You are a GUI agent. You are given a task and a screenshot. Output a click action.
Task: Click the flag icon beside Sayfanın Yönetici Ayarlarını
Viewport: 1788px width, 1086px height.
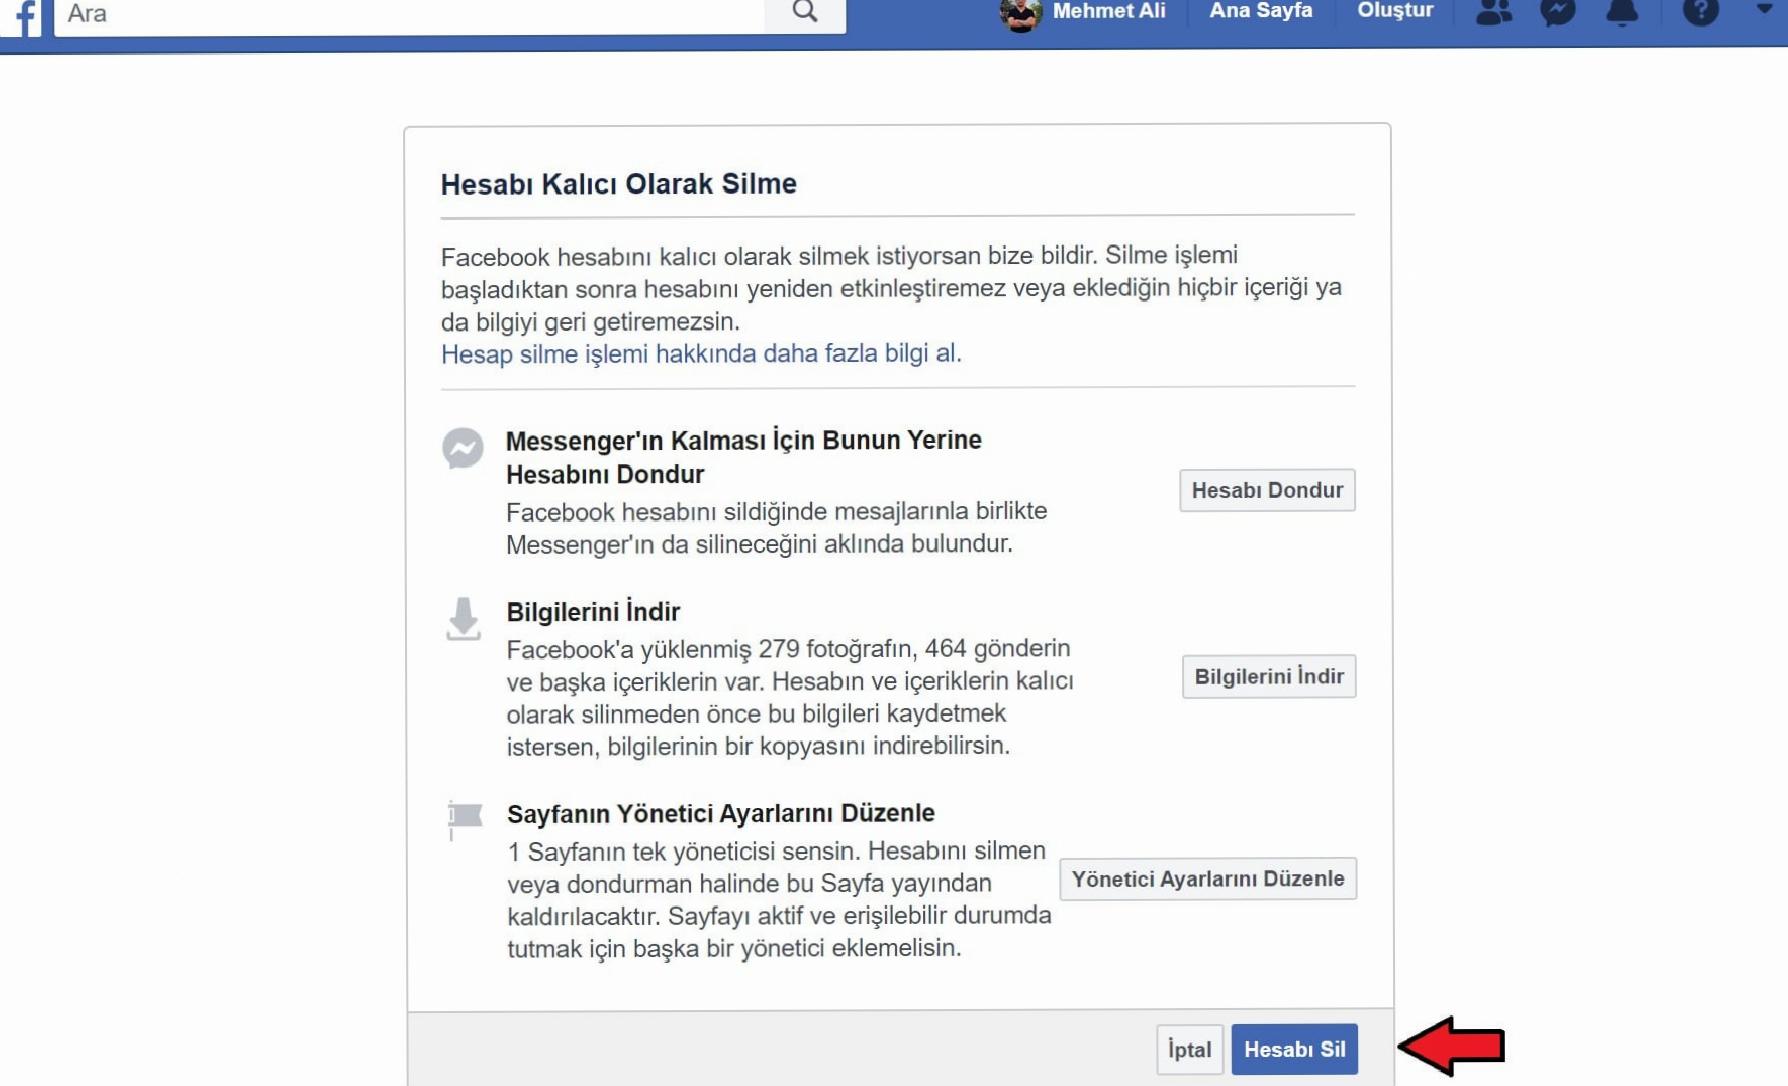pos(464,819)
